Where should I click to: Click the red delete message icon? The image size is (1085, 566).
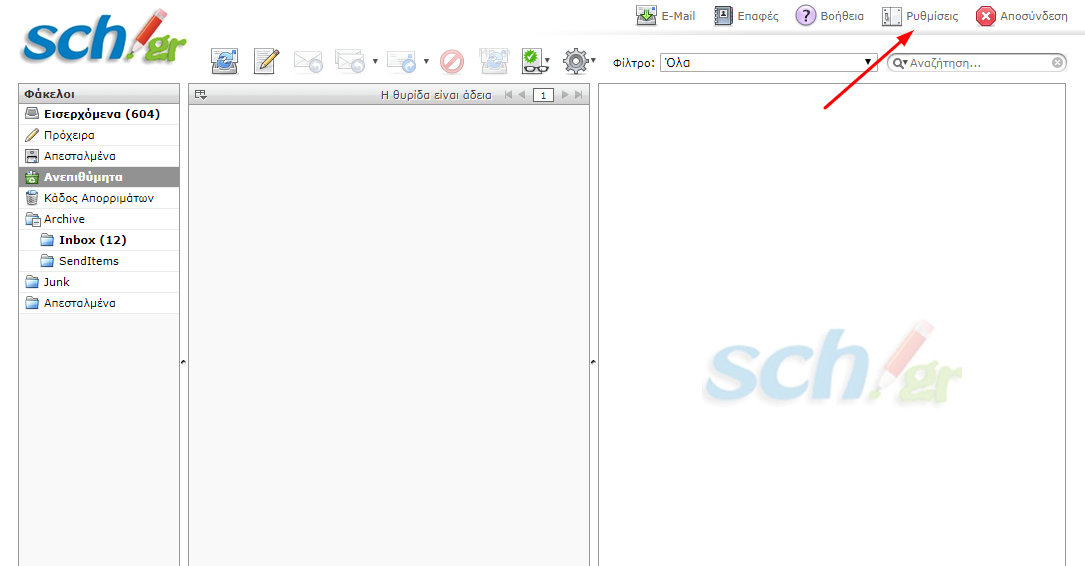452,62
